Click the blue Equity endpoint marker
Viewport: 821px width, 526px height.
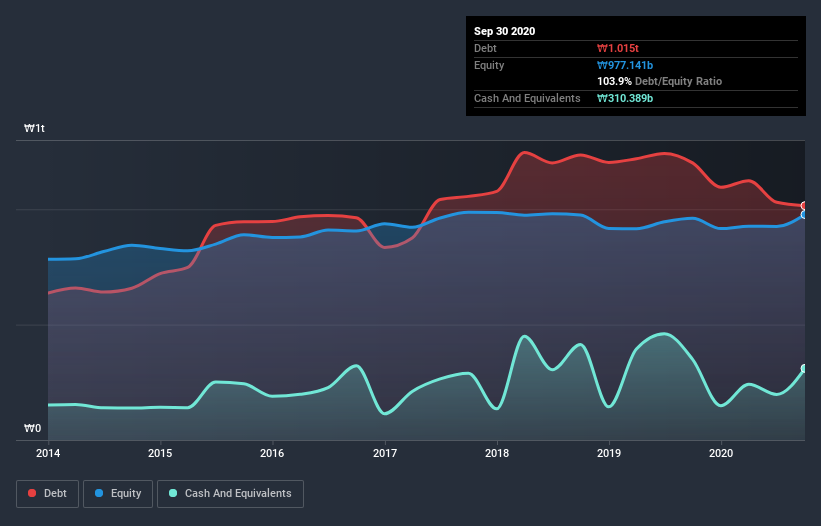point(804,215)
